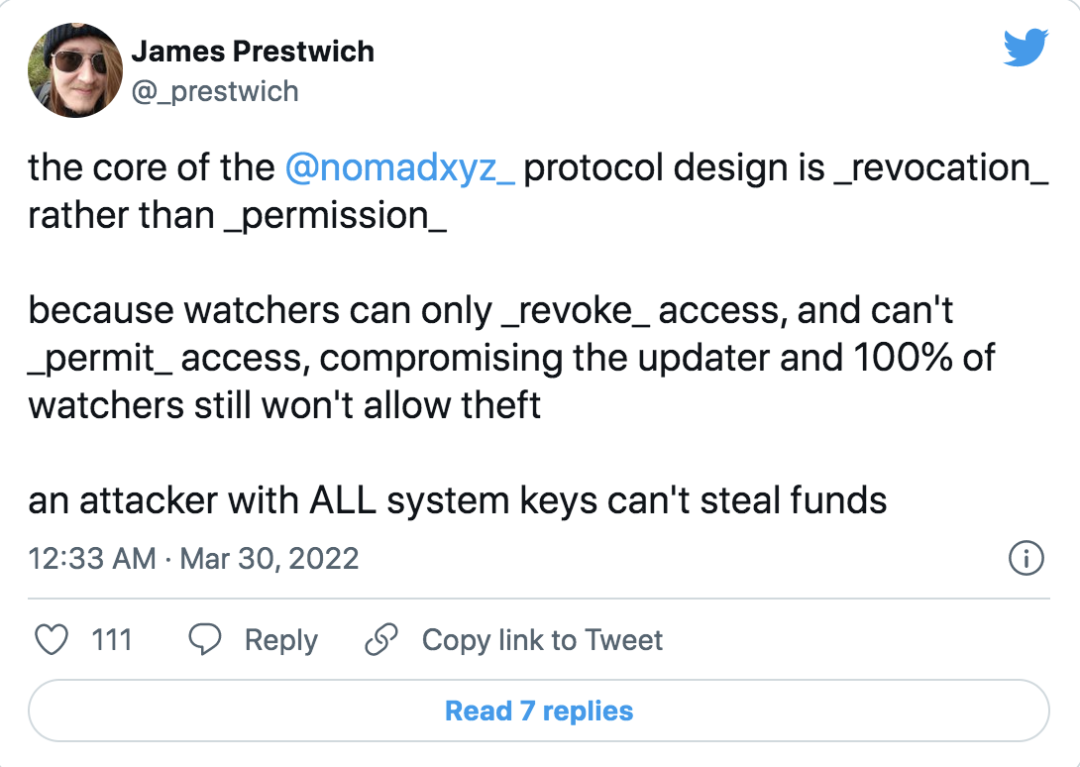Click the _permission_ word in tweet
Screen dimensions: 1080x767
tap(335, 216)
